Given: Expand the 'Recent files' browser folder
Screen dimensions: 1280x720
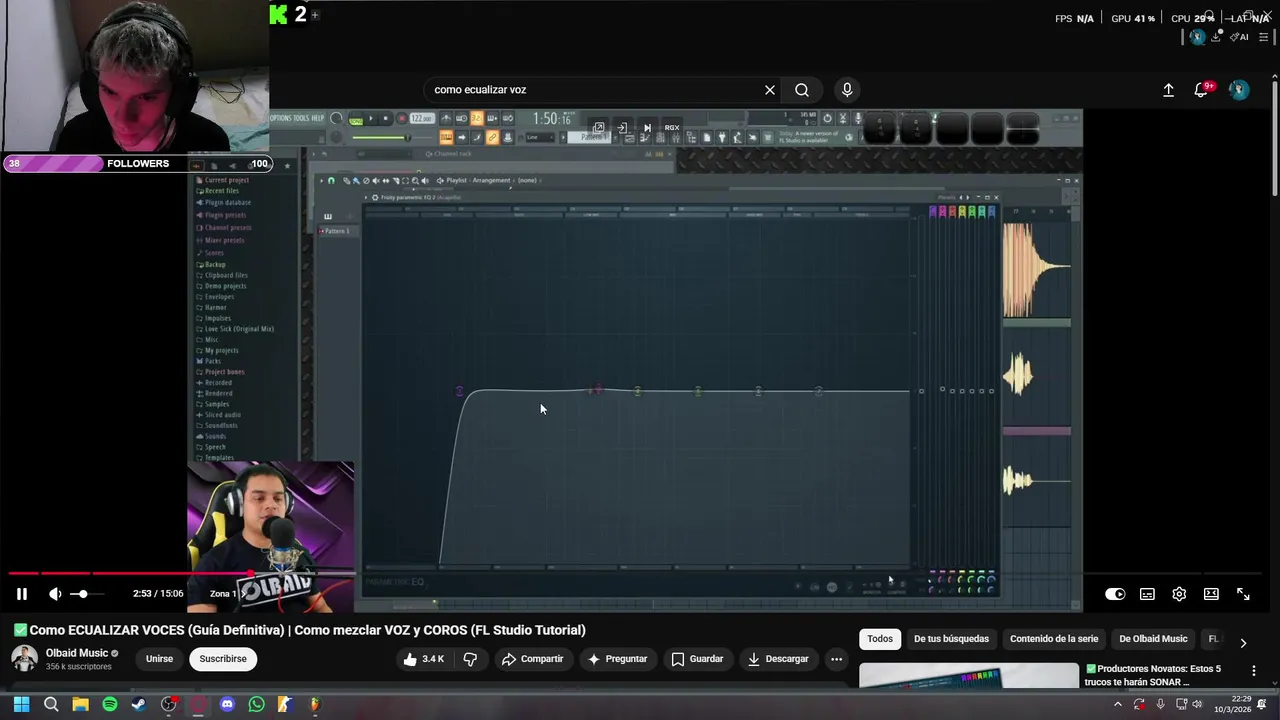Looking at the screenshot, I should point(218,191).
